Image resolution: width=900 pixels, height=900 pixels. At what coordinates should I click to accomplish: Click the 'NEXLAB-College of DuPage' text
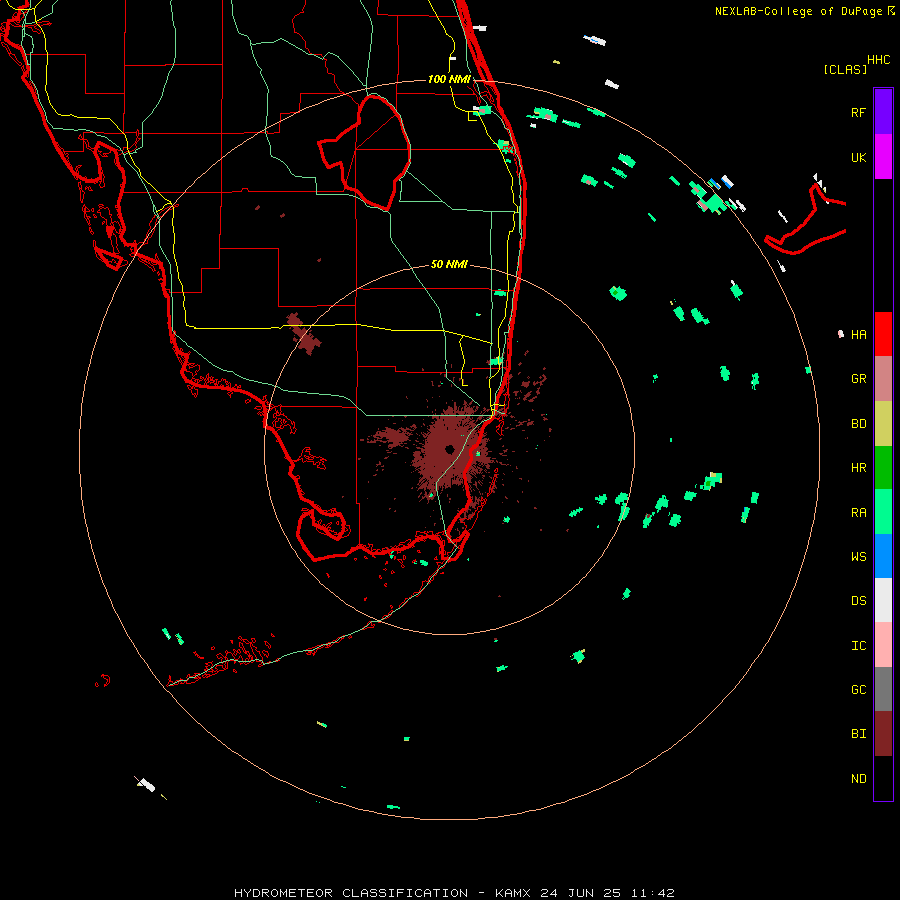tap(800, 11)
